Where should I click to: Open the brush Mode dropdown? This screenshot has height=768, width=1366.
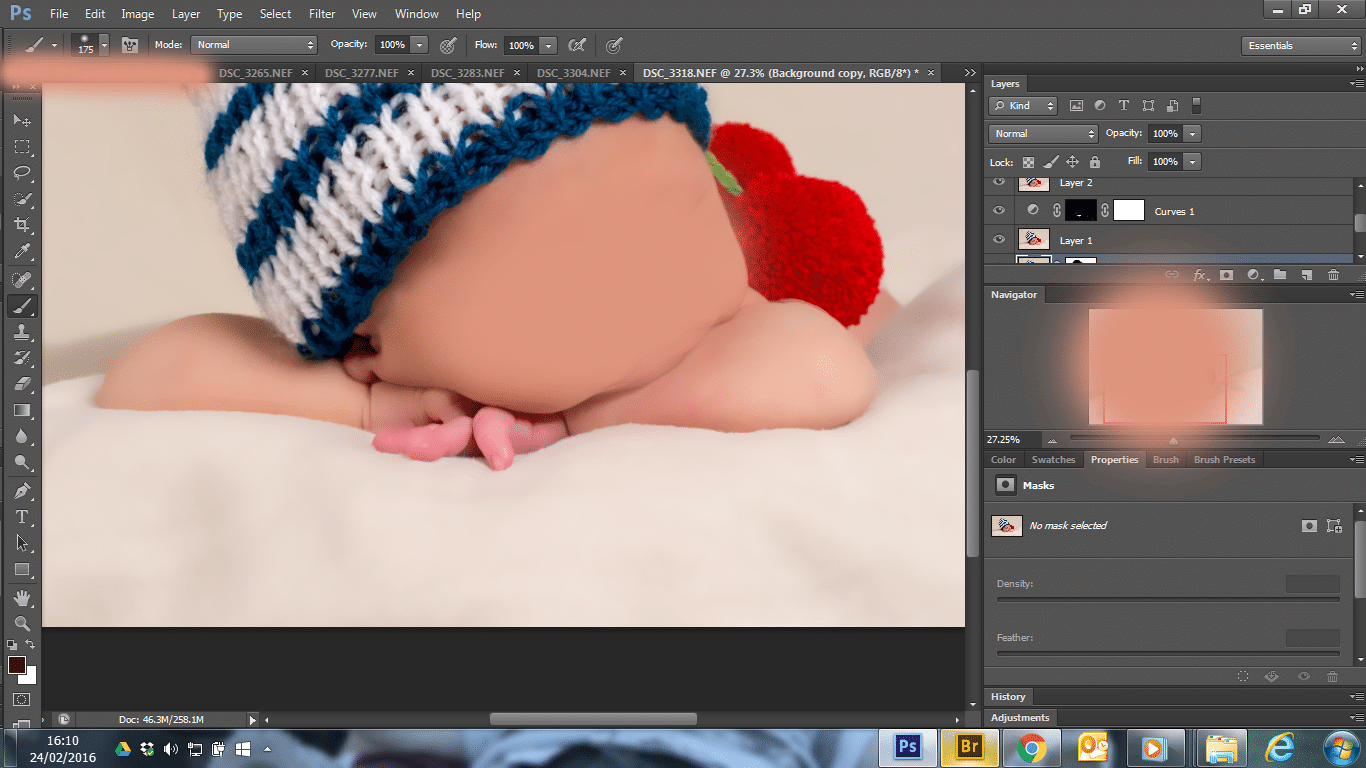click(x=254, y=45)
